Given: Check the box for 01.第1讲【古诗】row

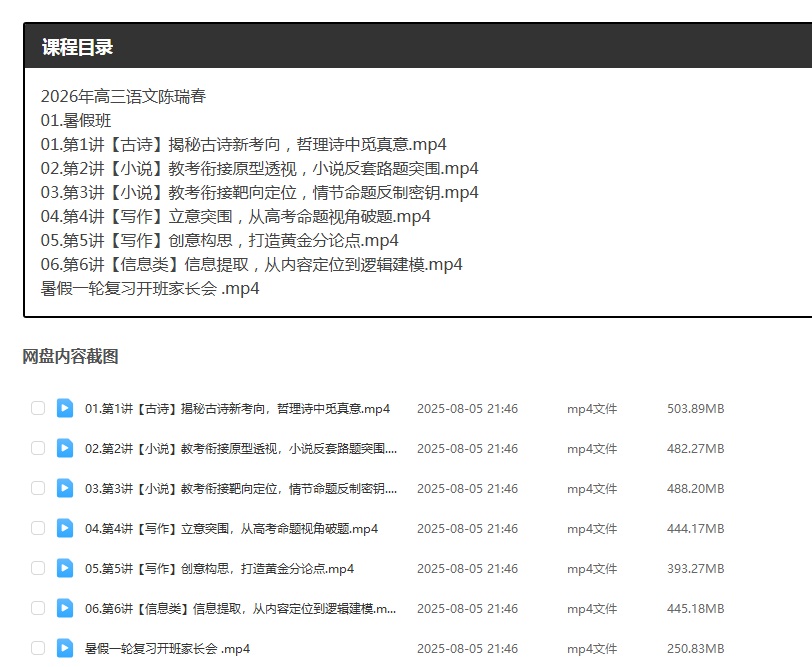Looking at the screenshot, I should coord(38,408).
